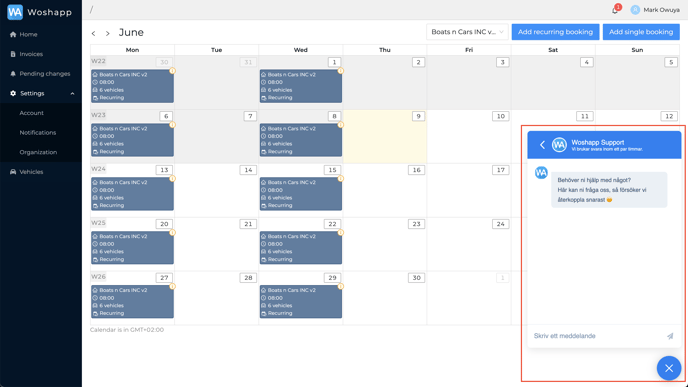Screen dimensions: 688x387
Task: Click the Woshapp logo in sidebar
Action: 15,12
